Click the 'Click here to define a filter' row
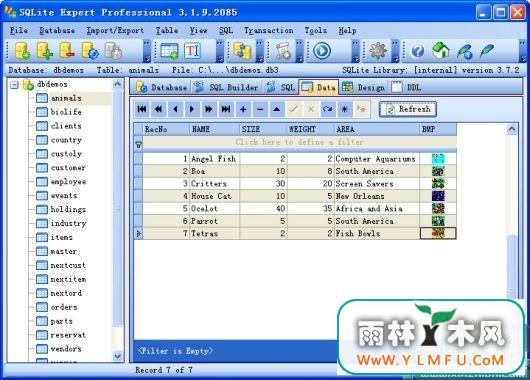 (x=299, y=142)
